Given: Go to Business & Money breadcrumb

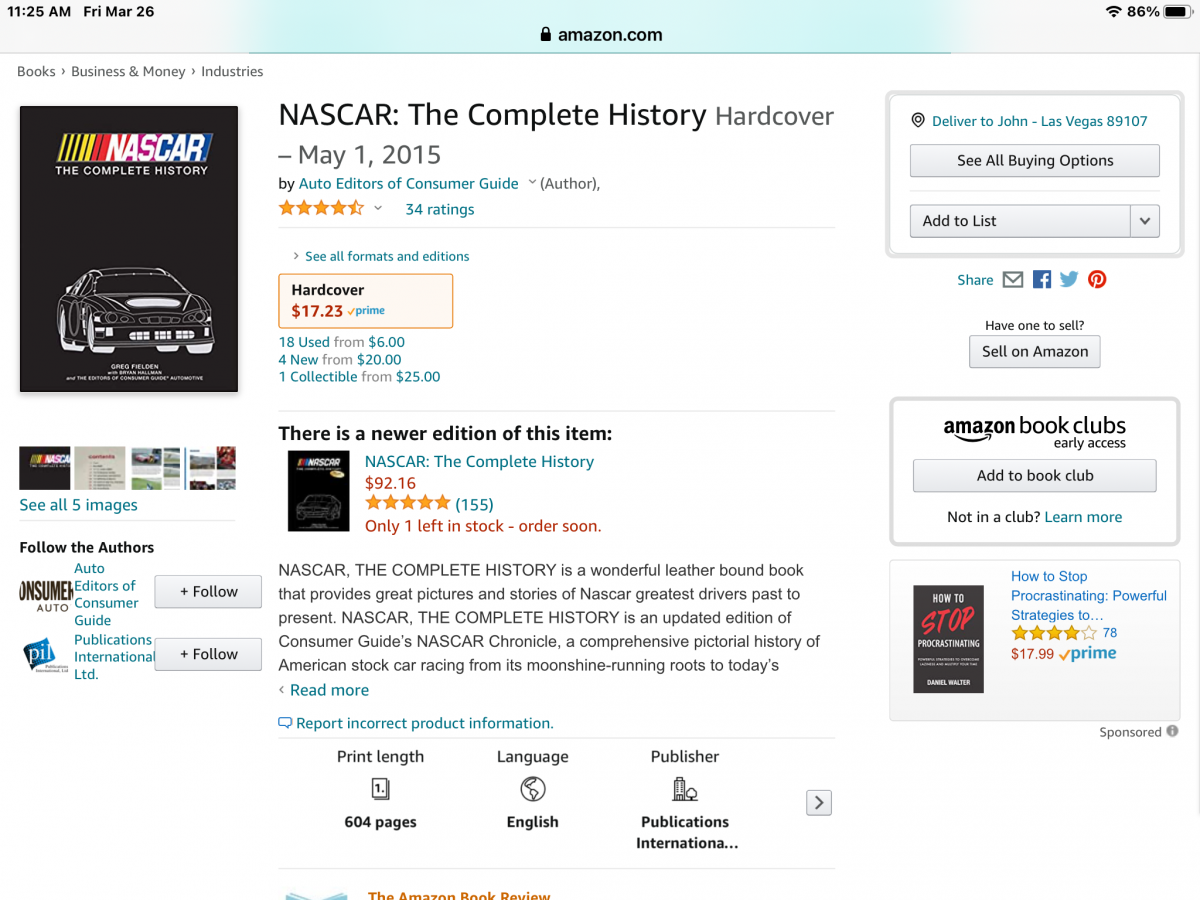Looking at the screenshot, I should 128,72.
